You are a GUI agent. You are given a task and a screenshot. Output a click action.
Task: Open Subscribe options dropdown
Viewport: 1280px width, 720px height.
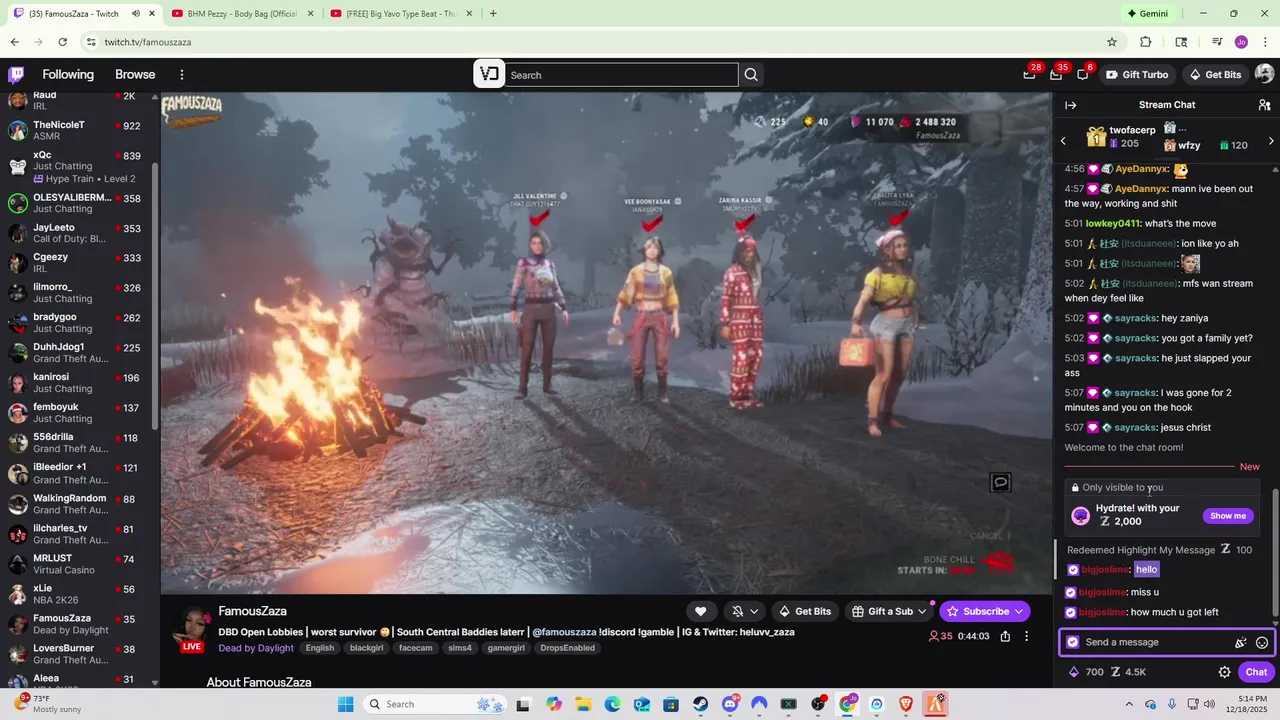tap(1019, 611)
